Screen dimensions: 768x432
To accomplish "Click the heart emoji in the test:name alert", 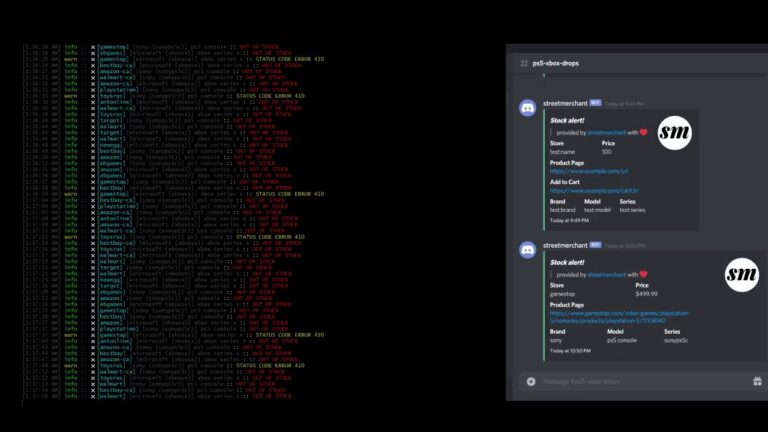I will (x=644, y=132).
